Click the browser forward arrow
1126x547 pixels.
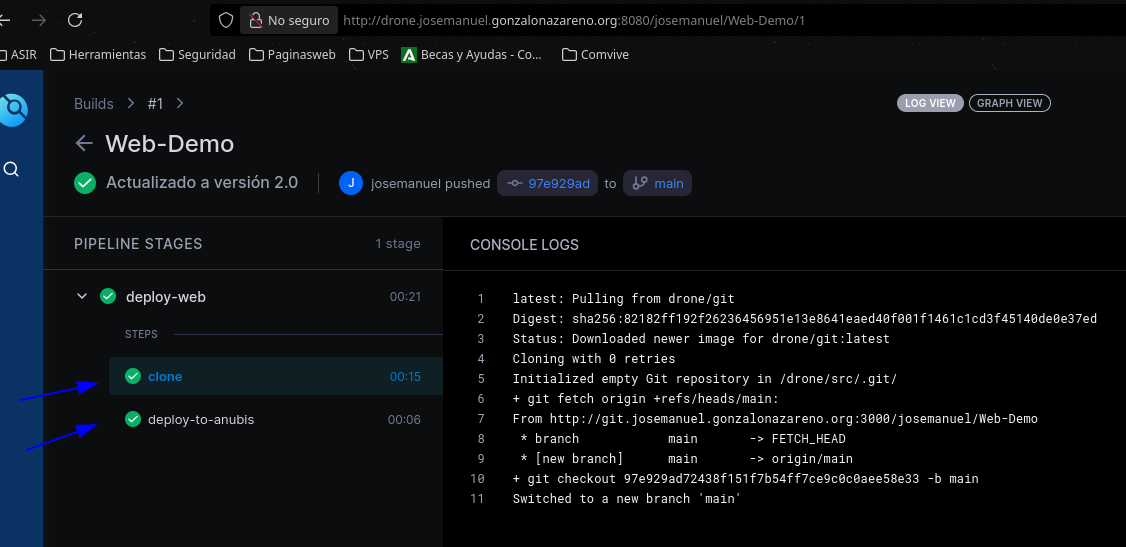[x=39, y=20]
